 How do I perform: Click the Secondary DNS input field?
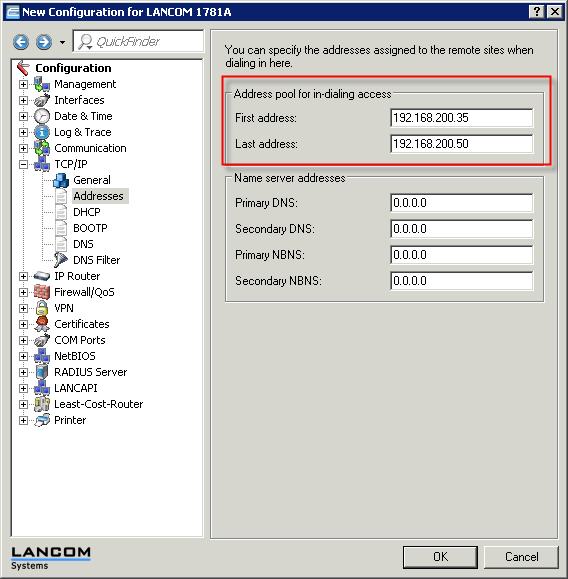point(462,229)
